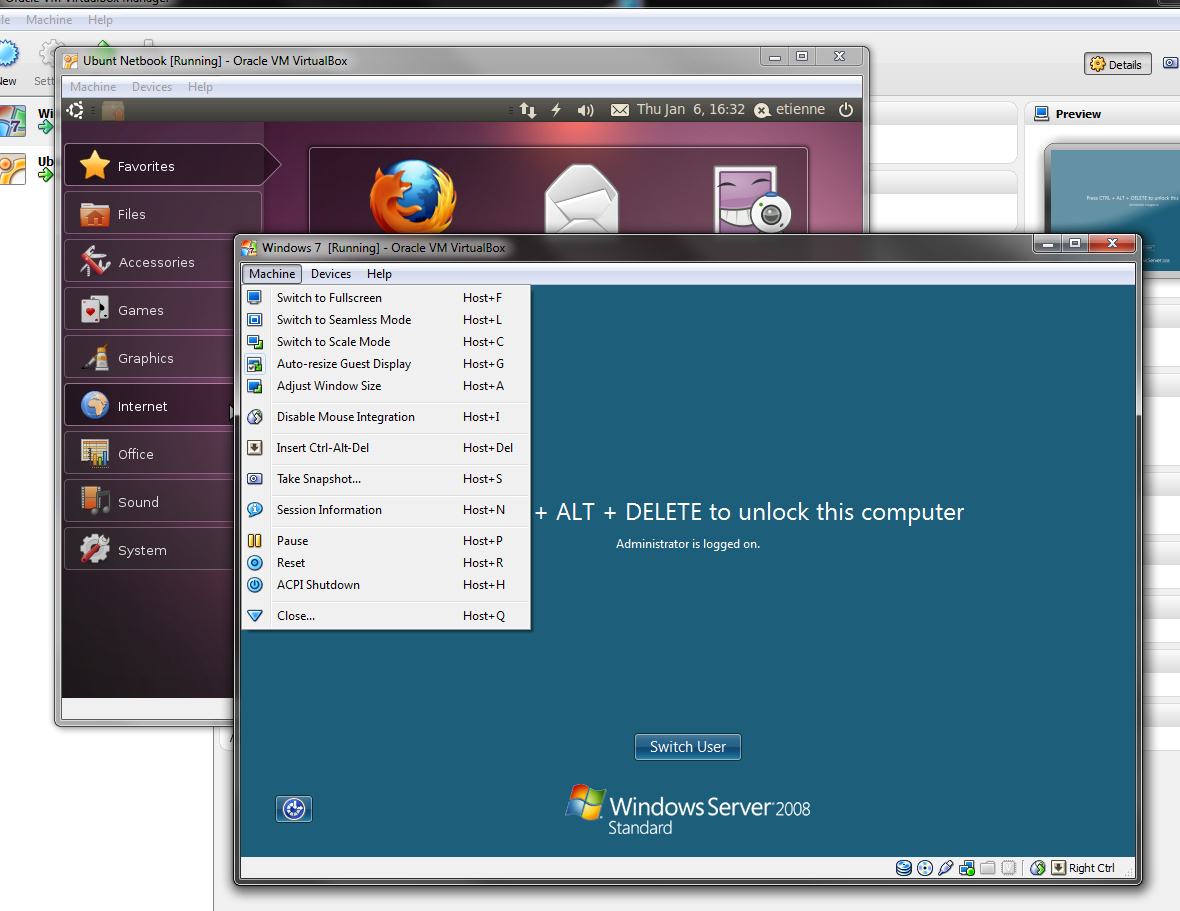Launch the mail envelope app in Ubuntu favorites

click(x=581, y=198)
